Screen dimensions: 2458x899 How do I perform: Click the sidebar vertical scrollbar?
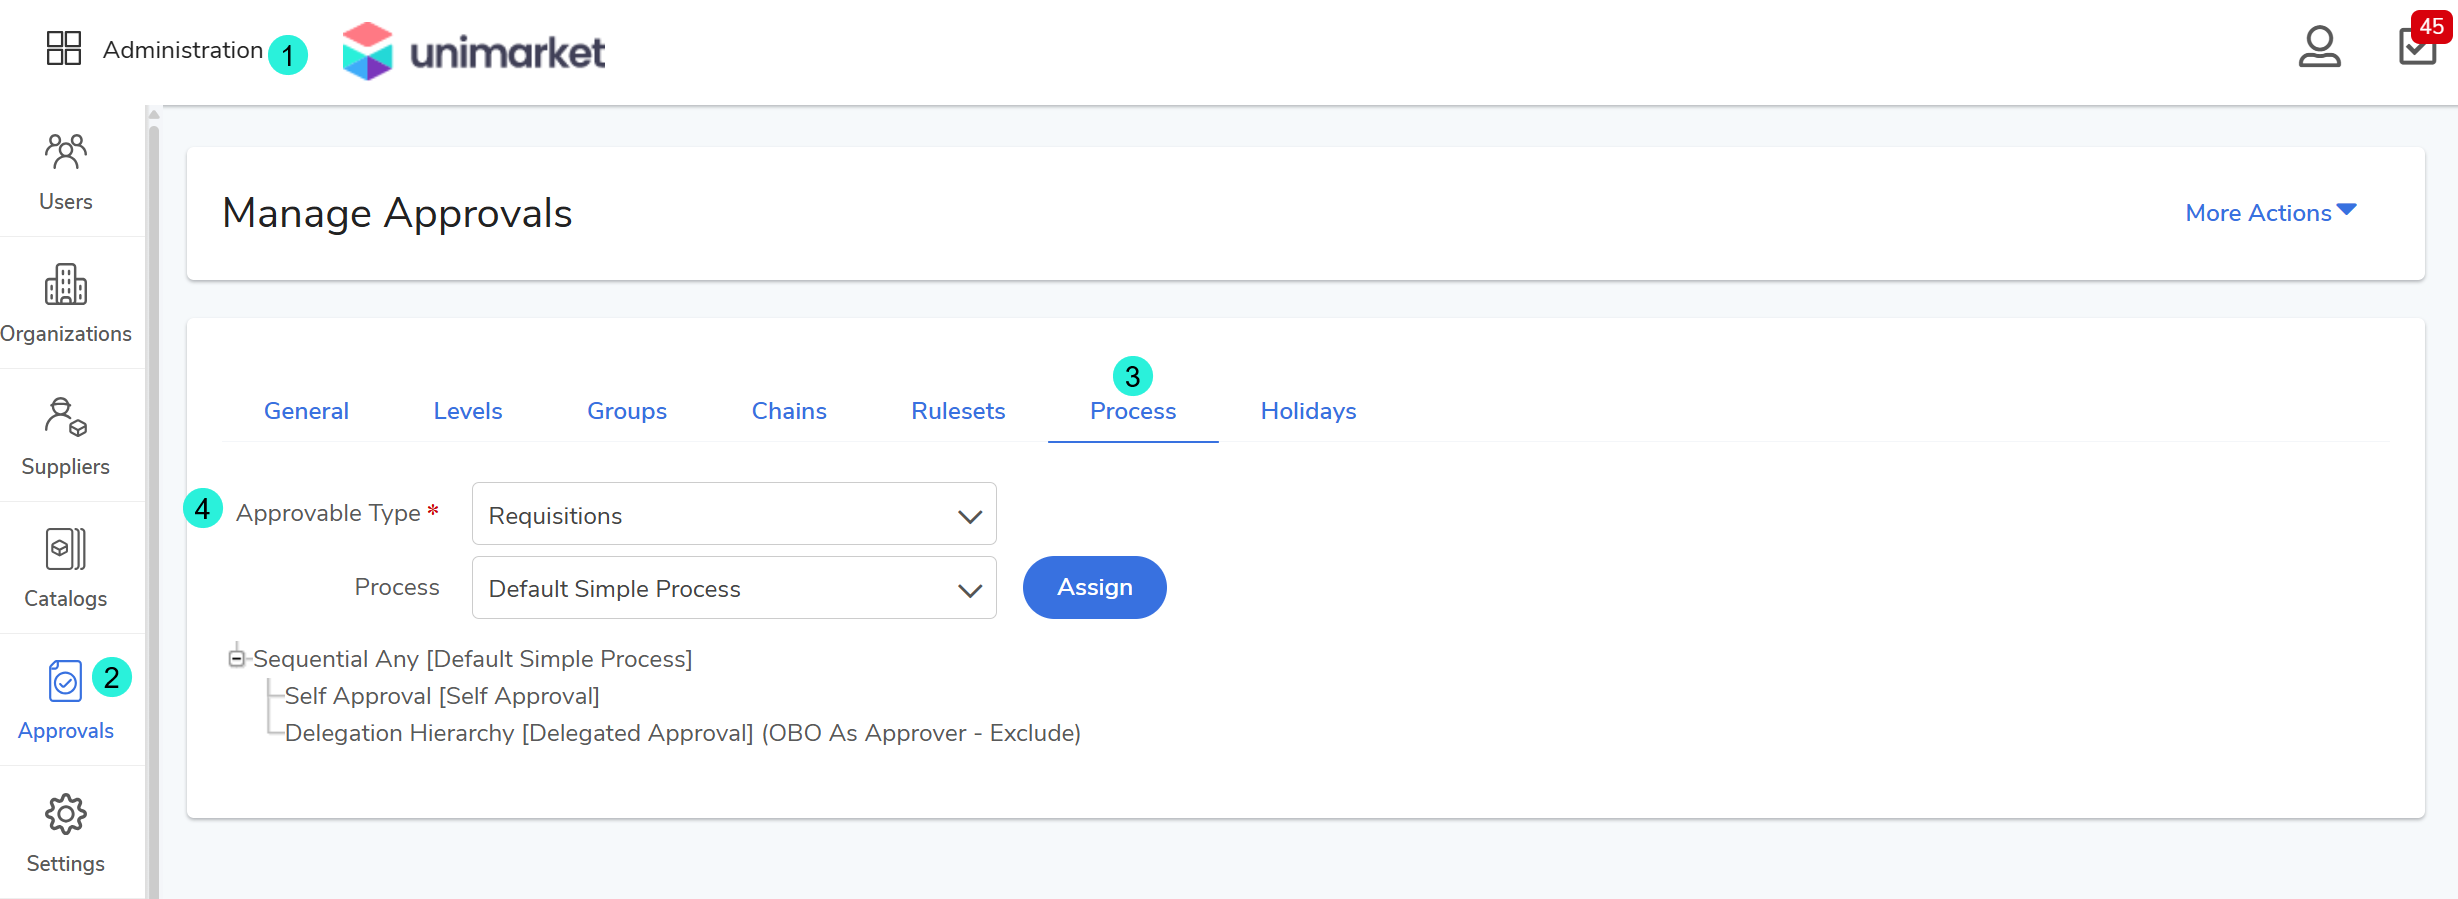click(153, 500)
